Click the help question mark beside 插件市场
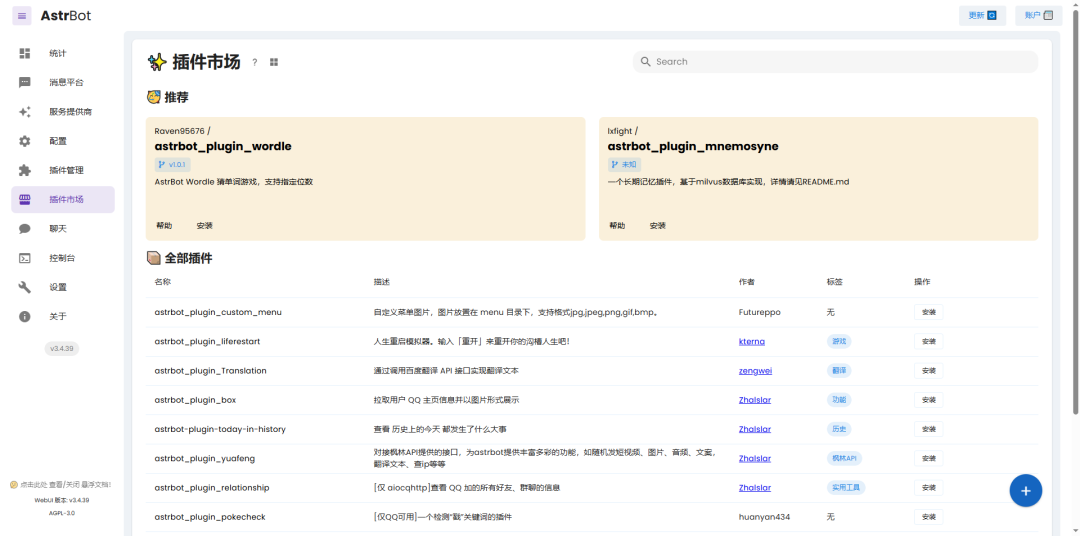1080x536 pixels. coord(254,62)
